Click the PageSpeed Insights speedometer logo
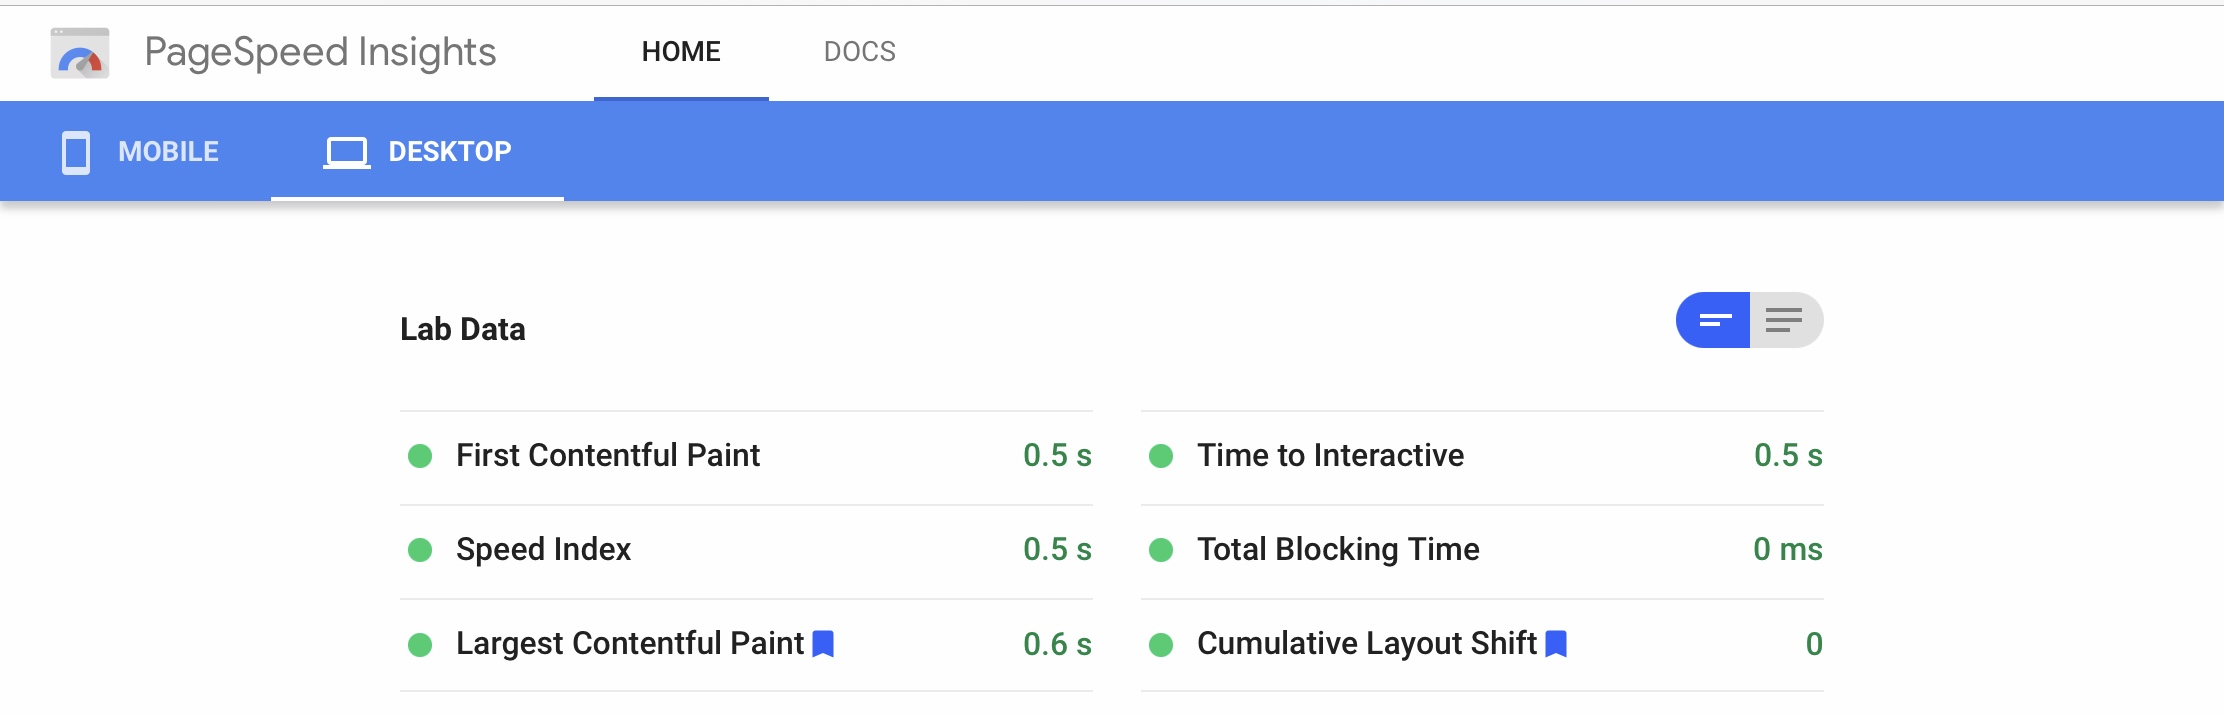 80,52
